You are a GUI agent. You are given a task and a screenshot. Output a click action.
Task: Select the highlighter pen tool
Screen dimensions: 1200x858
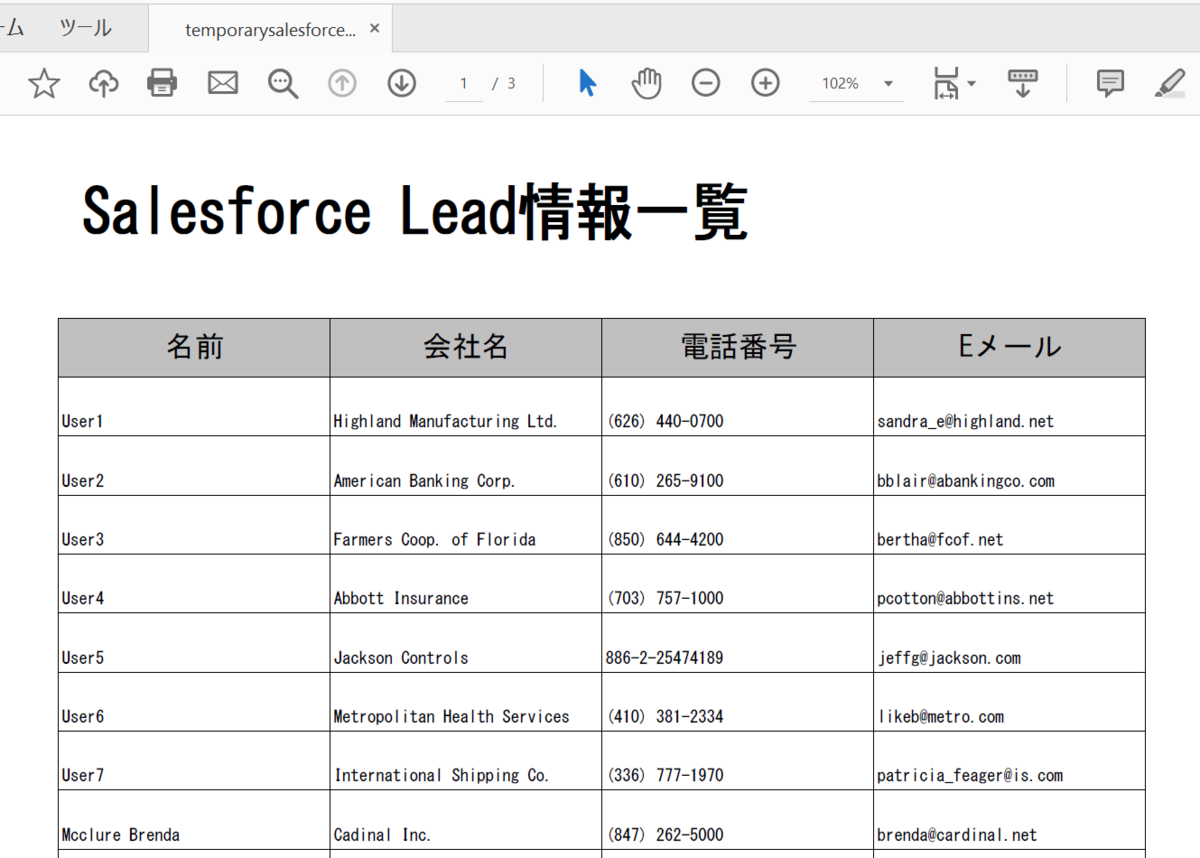tap(1169, 83)
